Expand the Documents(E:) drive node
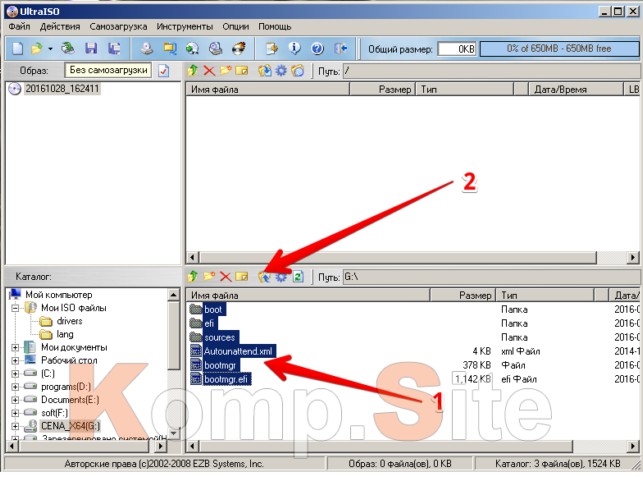Viewport: 643px width, 477px height. coord(15,400)
